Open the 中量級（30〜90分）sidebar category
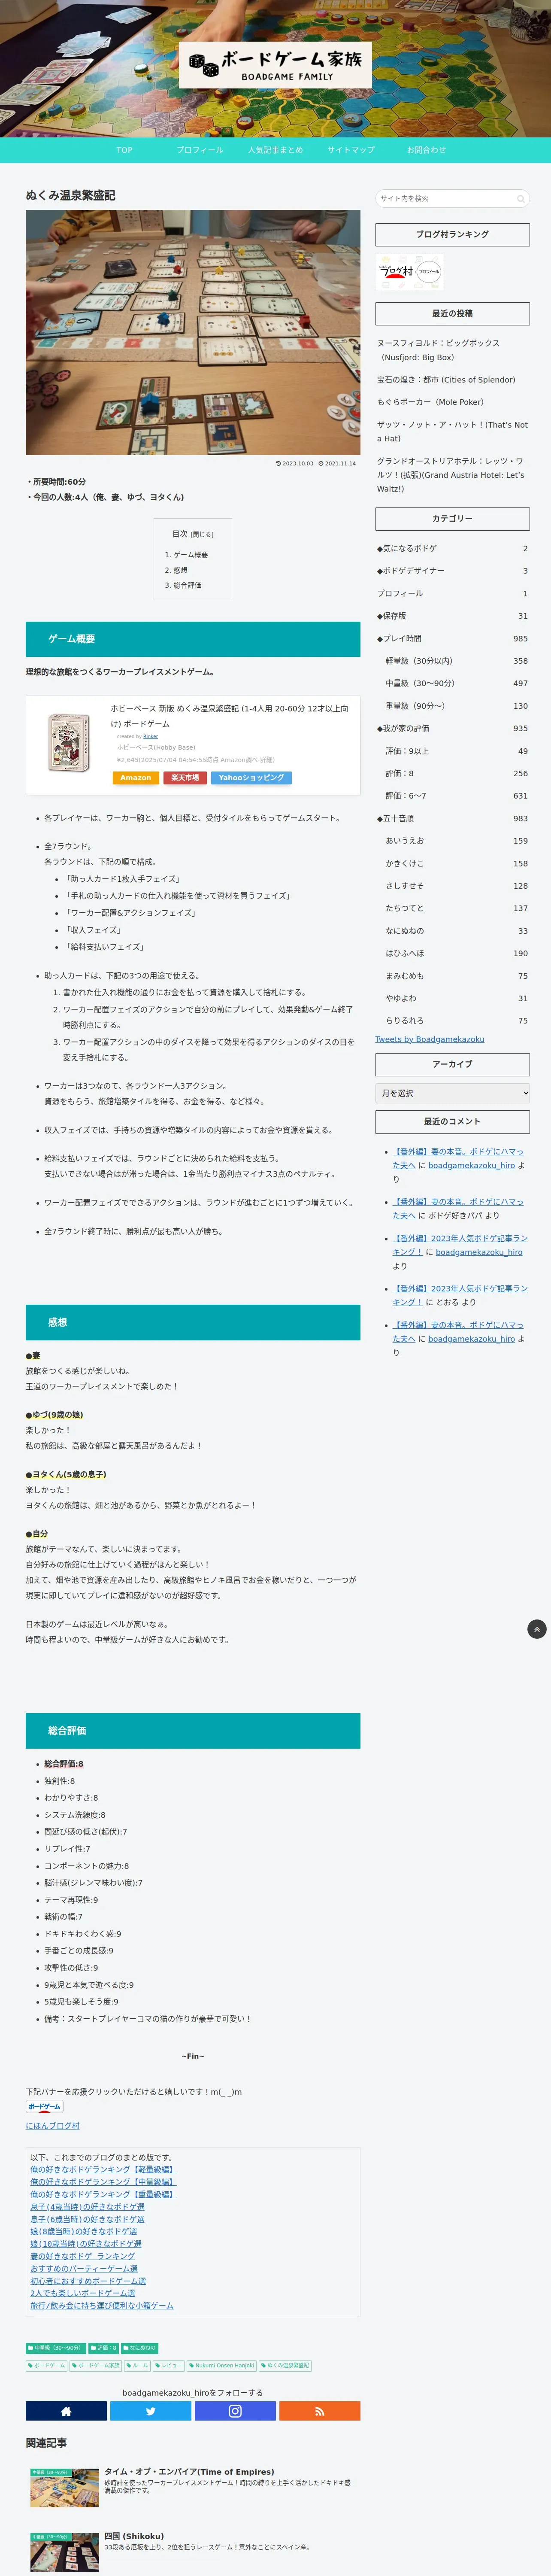551x2576 pixels. tap(456, 683)
